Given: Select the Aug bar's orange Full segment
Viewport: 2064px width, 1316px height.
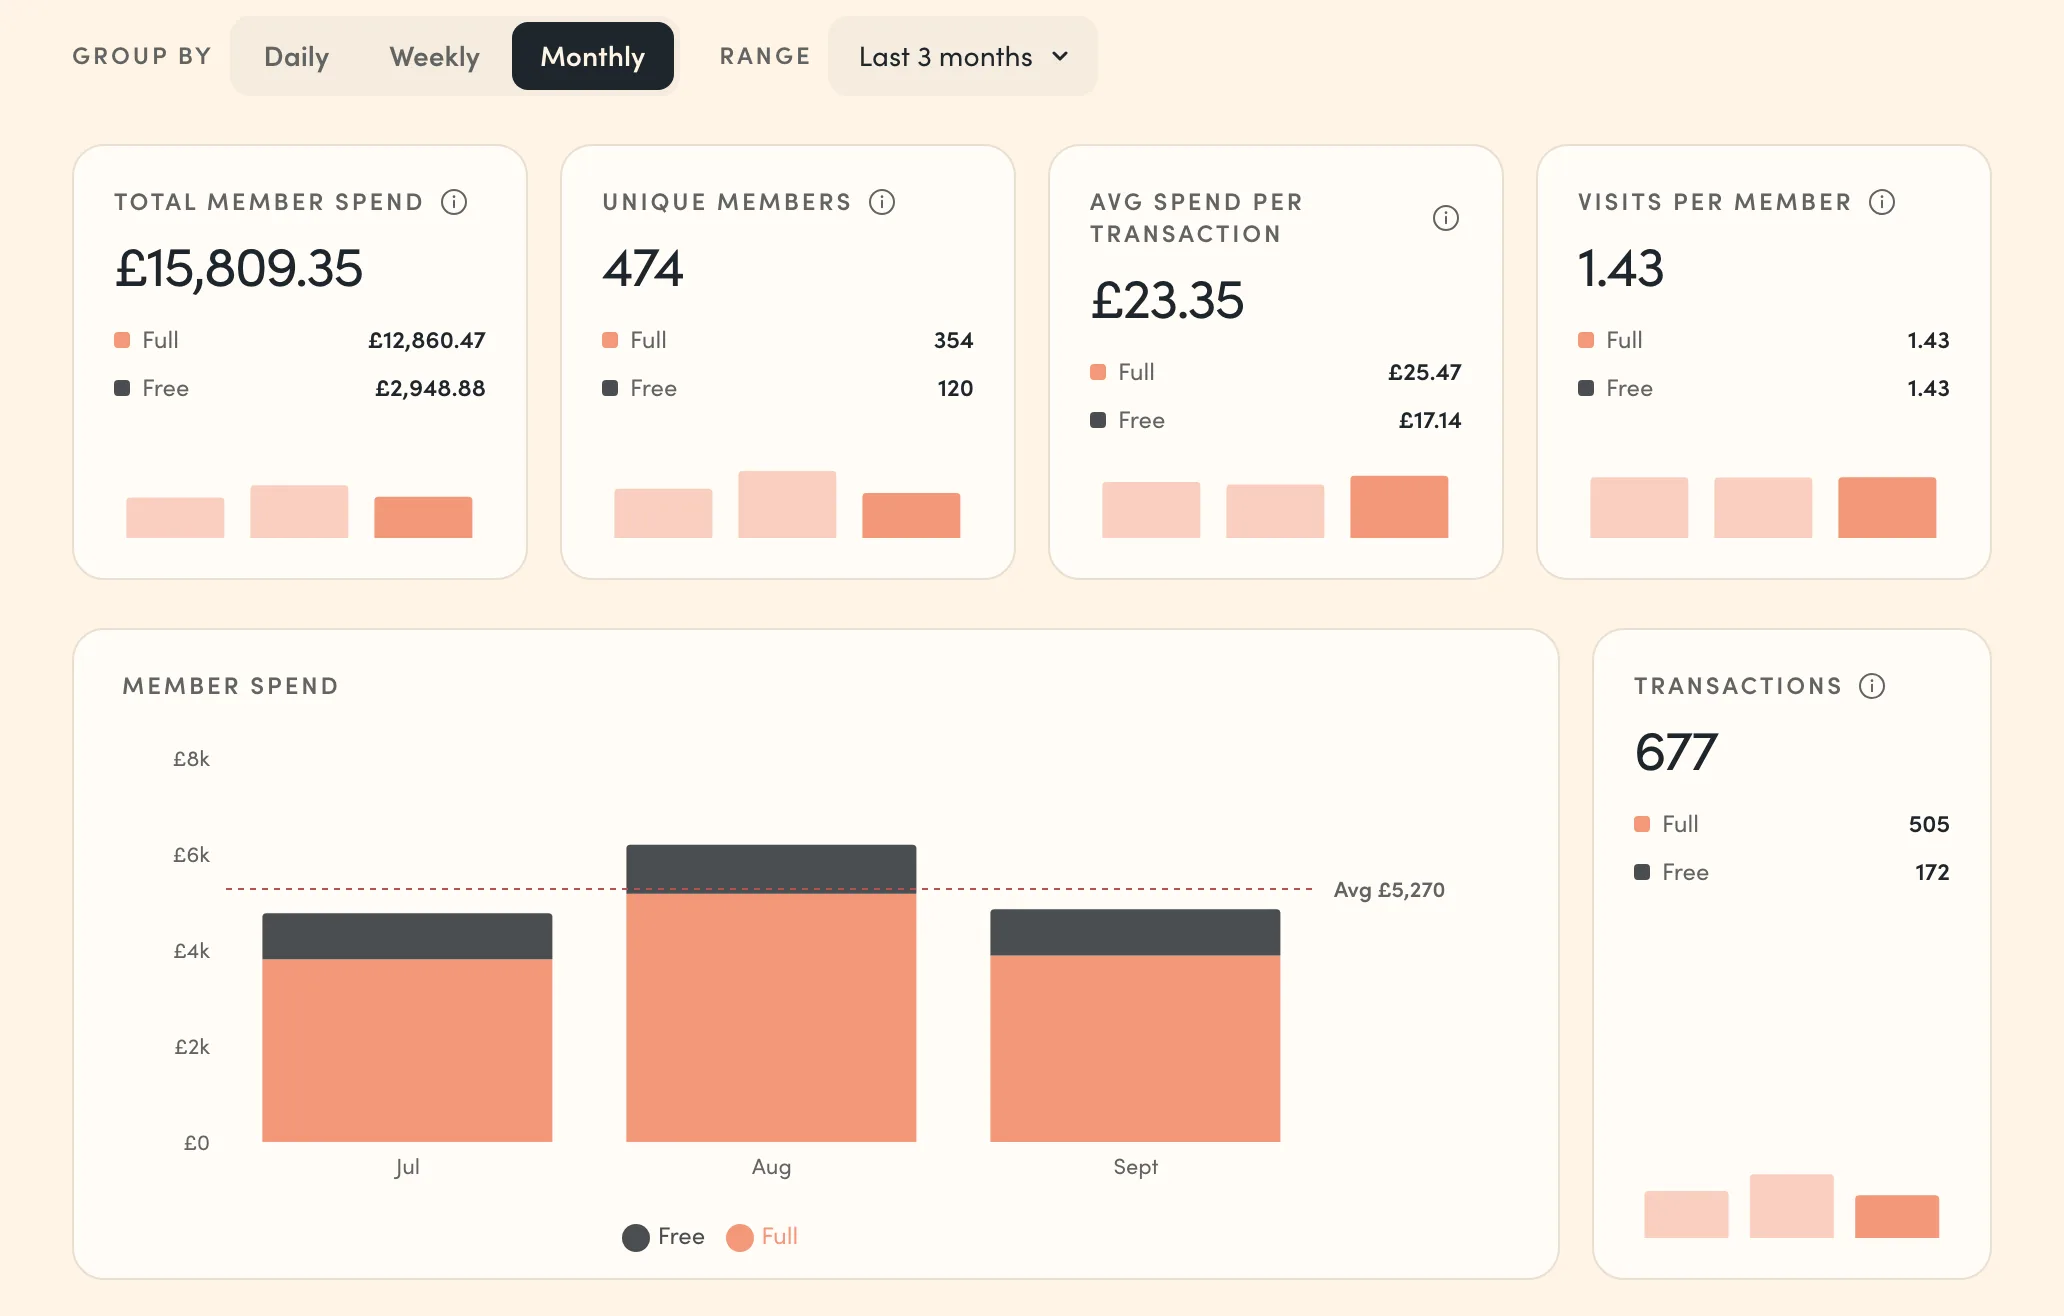Looking at the screenshot, I should pyautogui.click(x=771, y=1017).
